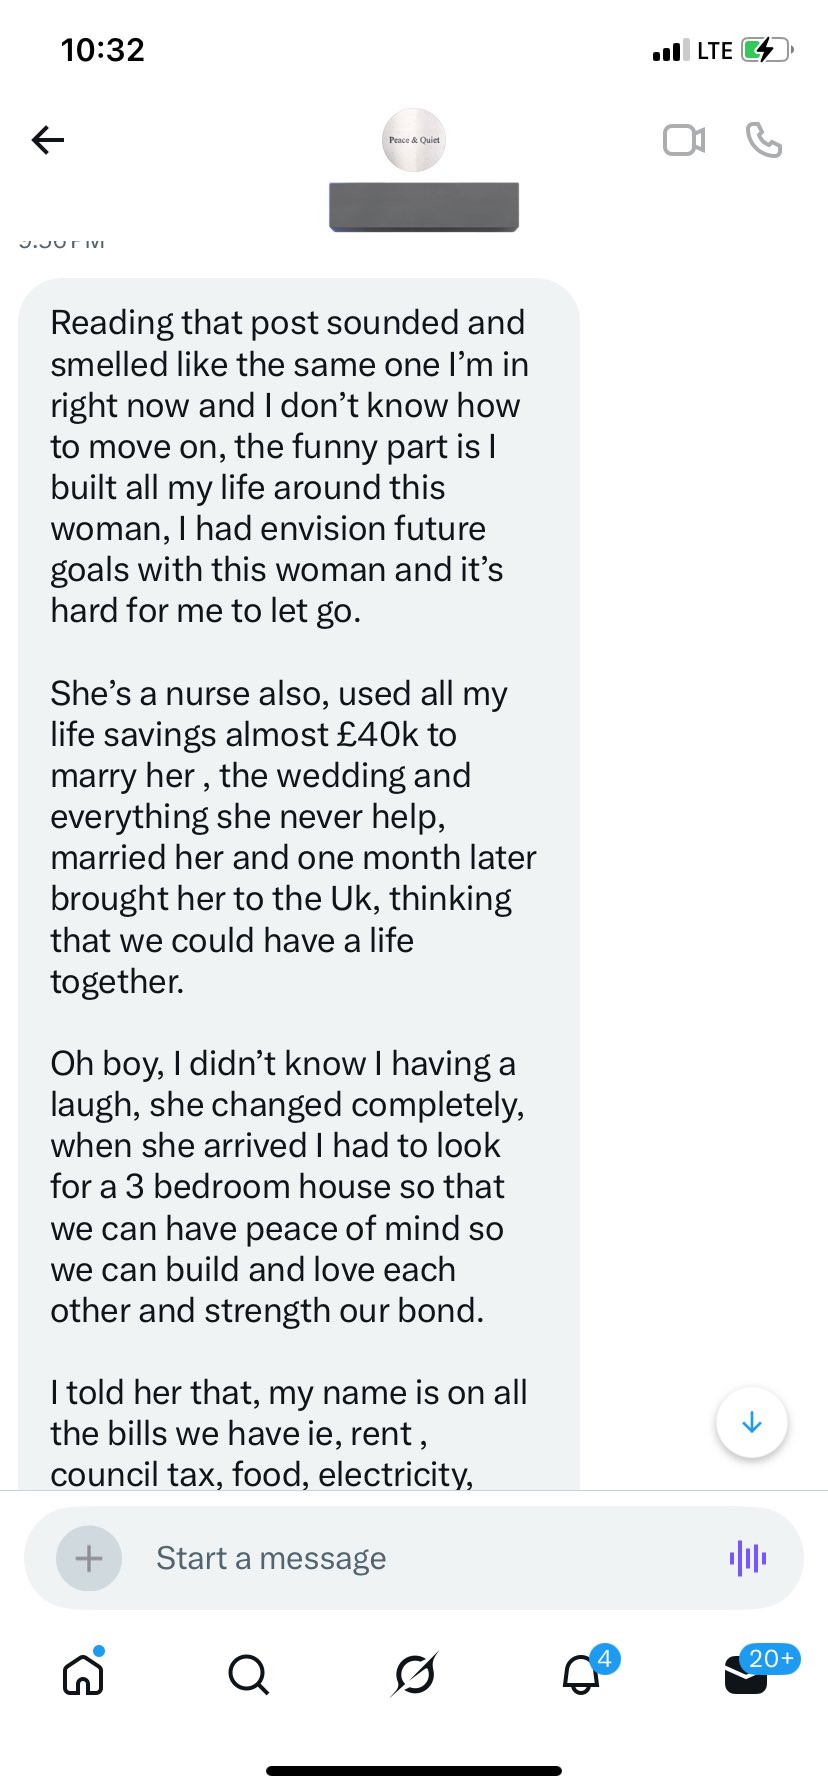Tap the home indicator bar at bottom
828x1792 pixels.
[x=414, y=1771]
